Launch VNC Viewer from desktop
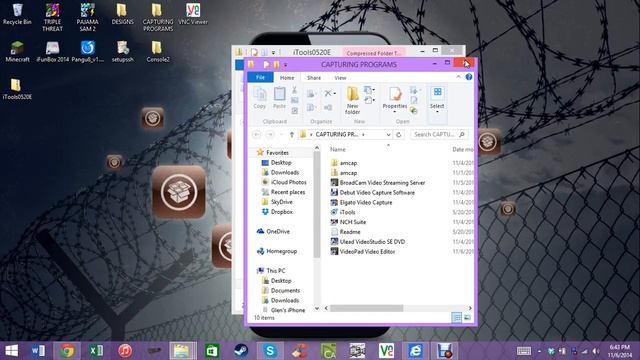The height and width of the screenshot is (360, 640). (193, 14)
